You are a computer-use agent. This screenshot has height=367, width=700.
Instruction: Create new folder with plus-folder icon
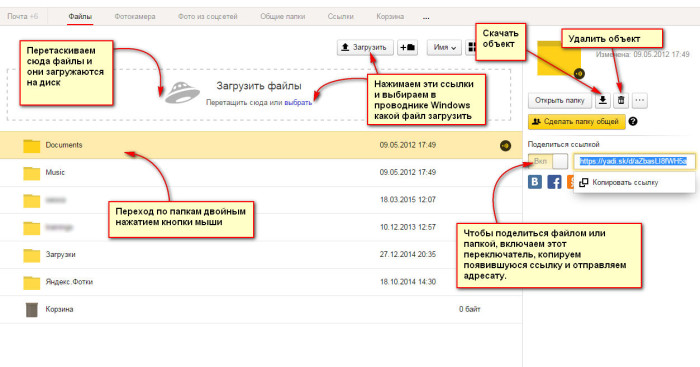click(407, 47)
